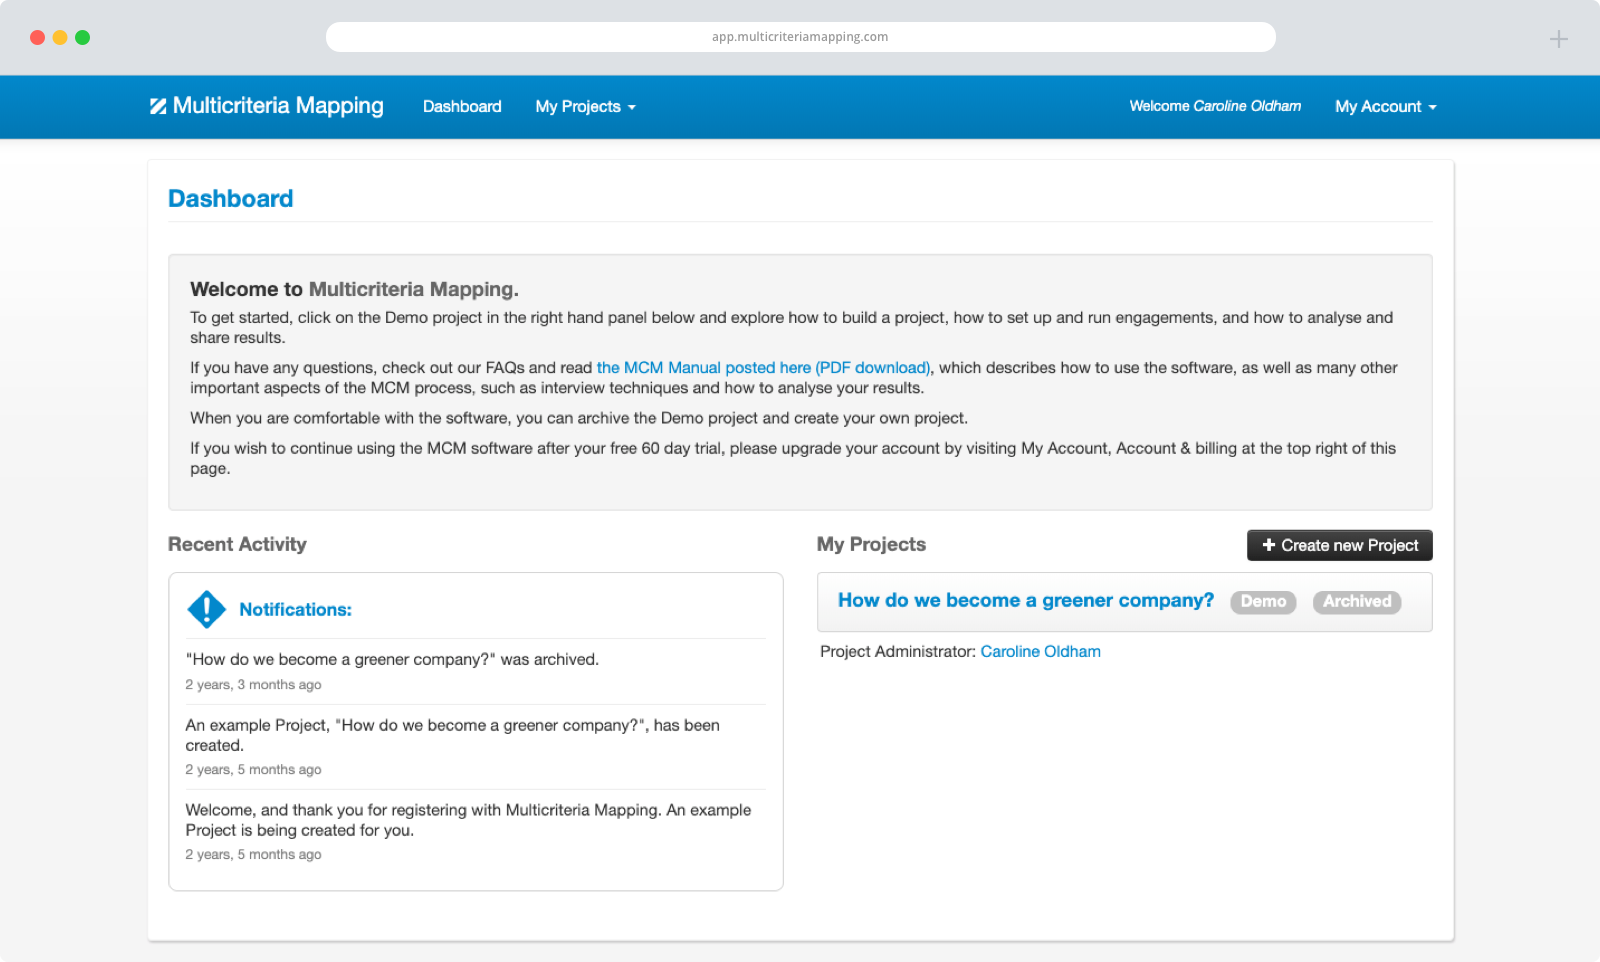
Task: Click the Create new Project button
Action: coord(1339,545)
